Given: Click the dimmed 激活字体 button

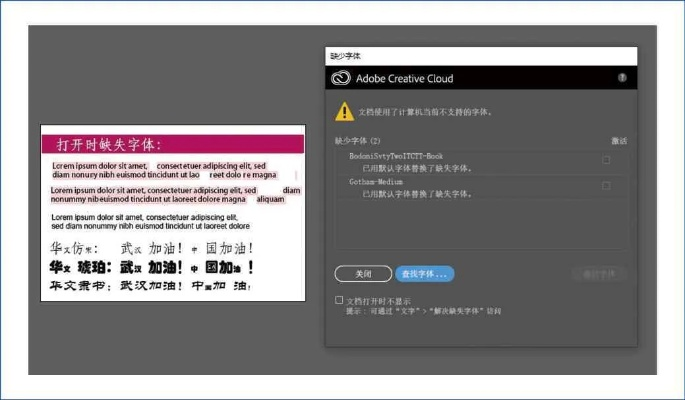Looking at the screenshot, I should 600,273.
